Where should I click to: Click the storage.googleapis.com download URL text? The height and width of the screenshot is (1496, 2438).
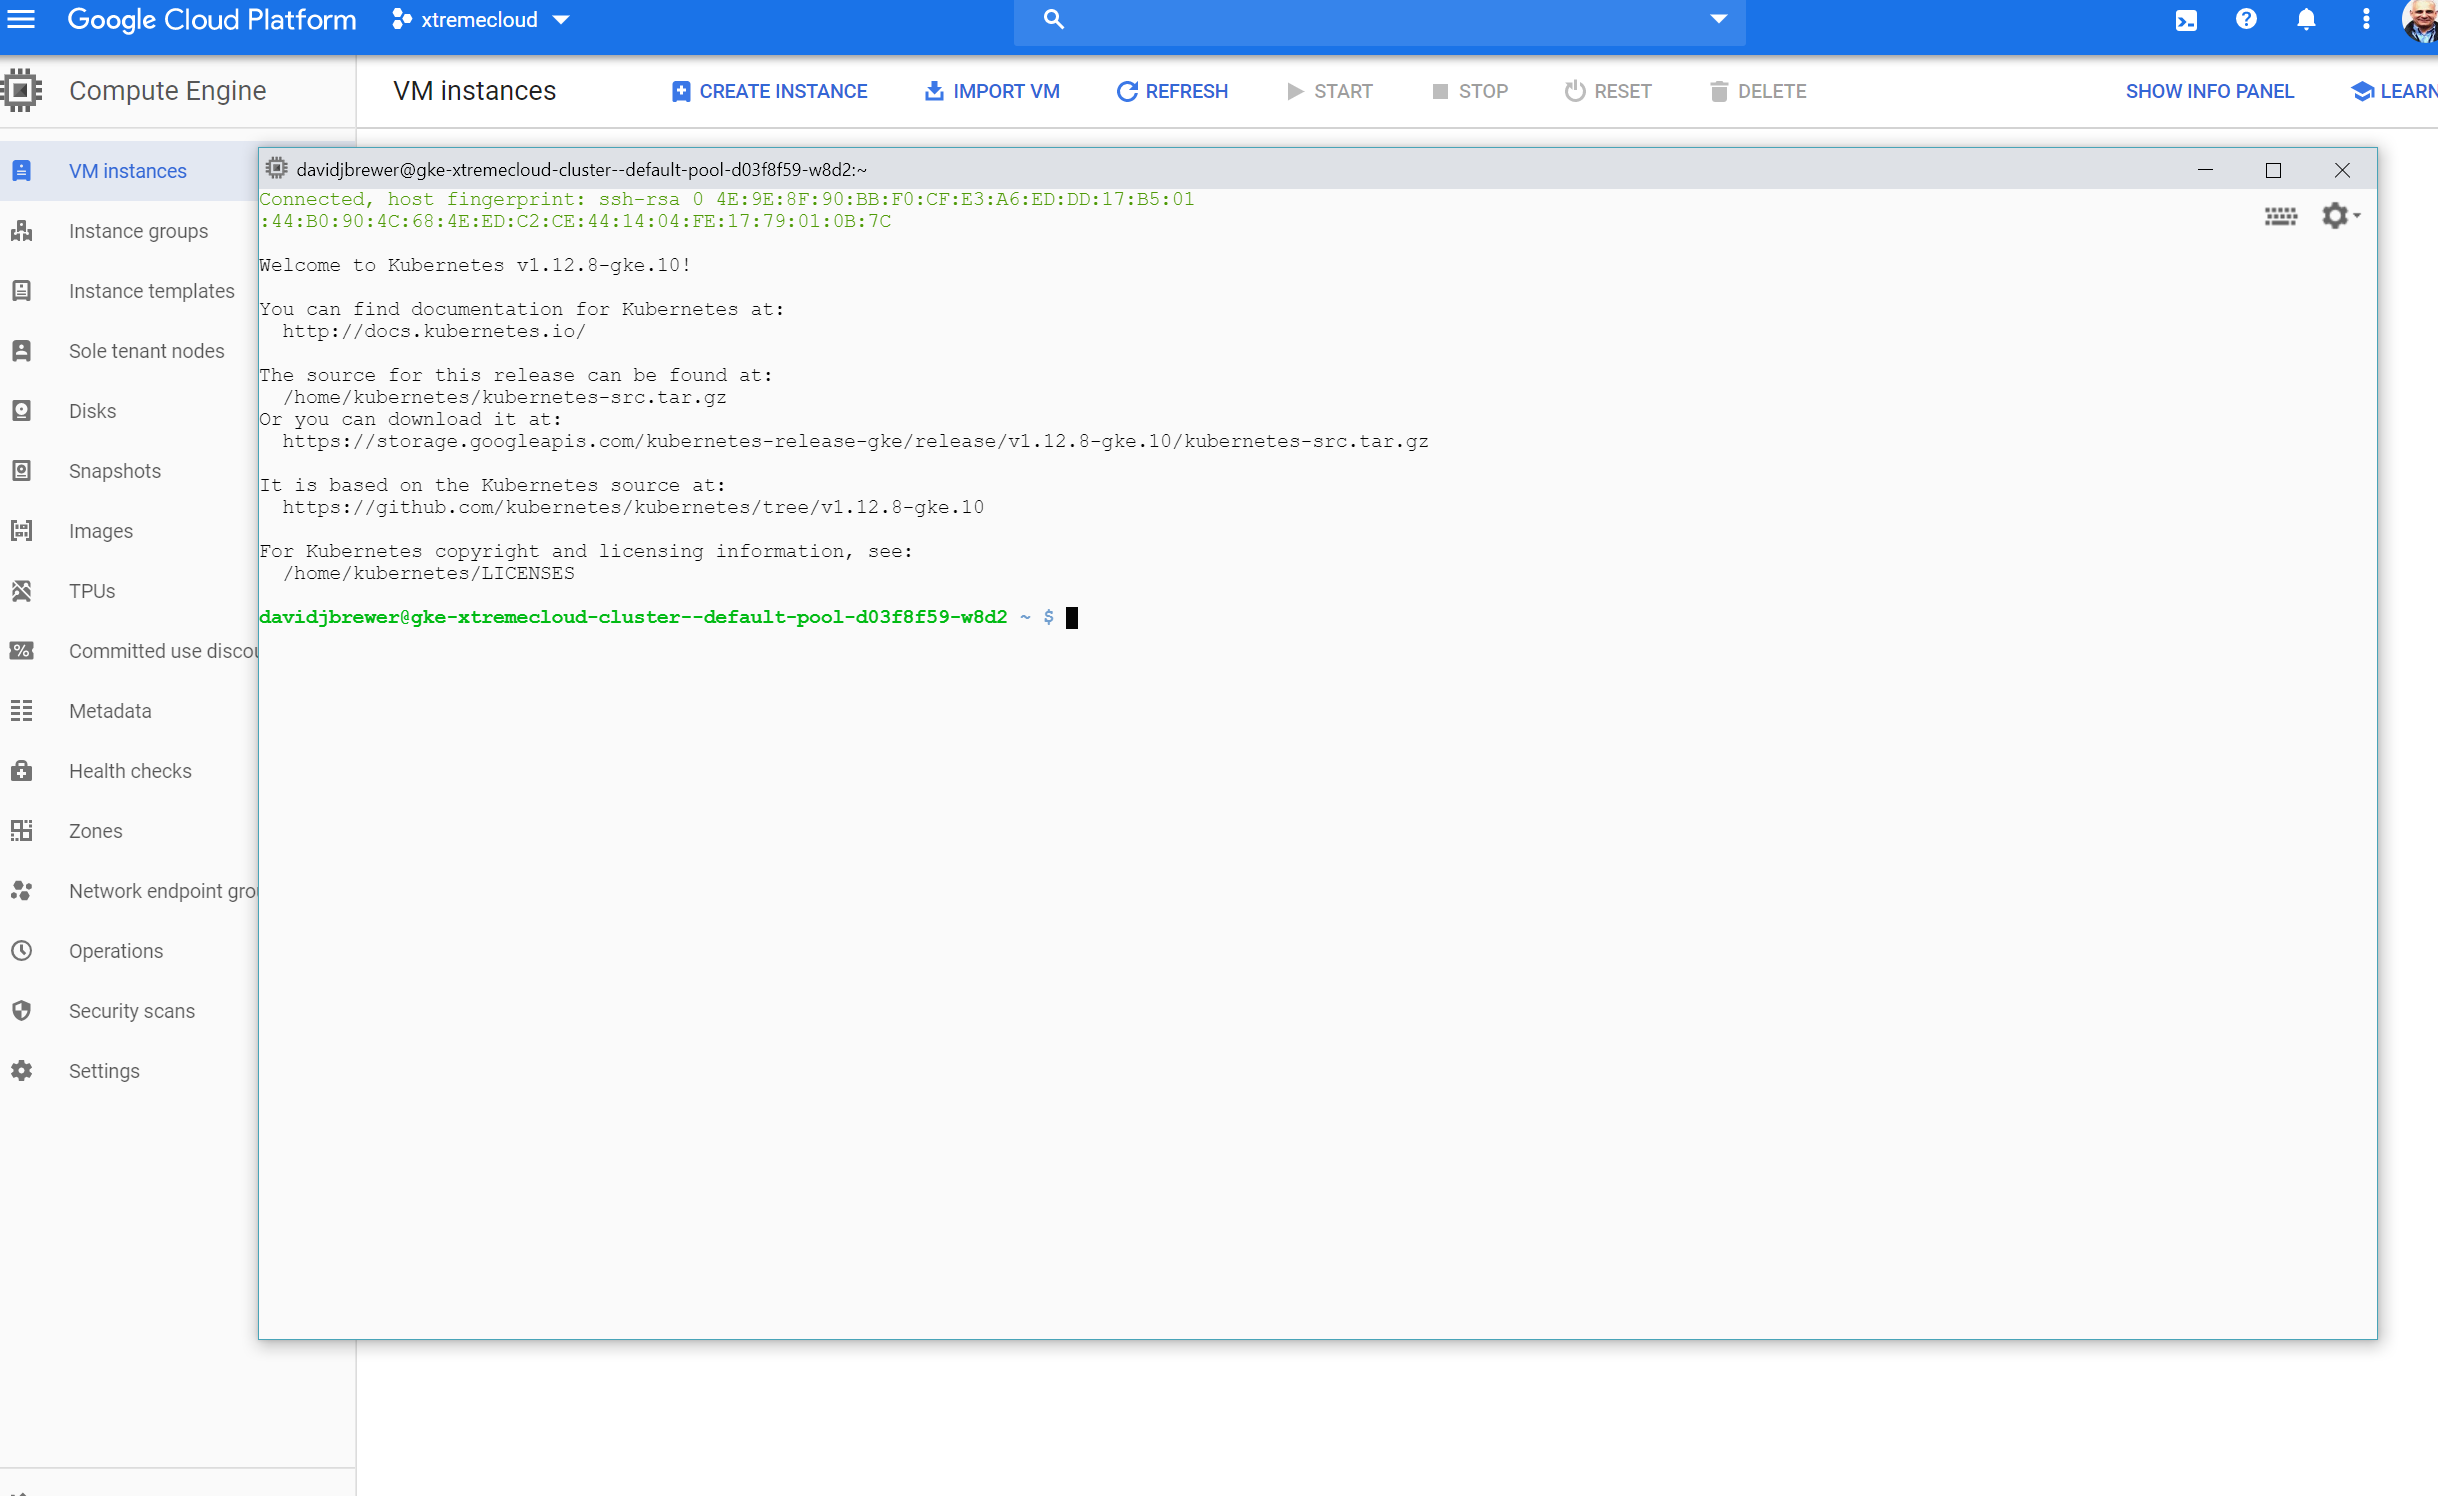[x=855, y=442]
